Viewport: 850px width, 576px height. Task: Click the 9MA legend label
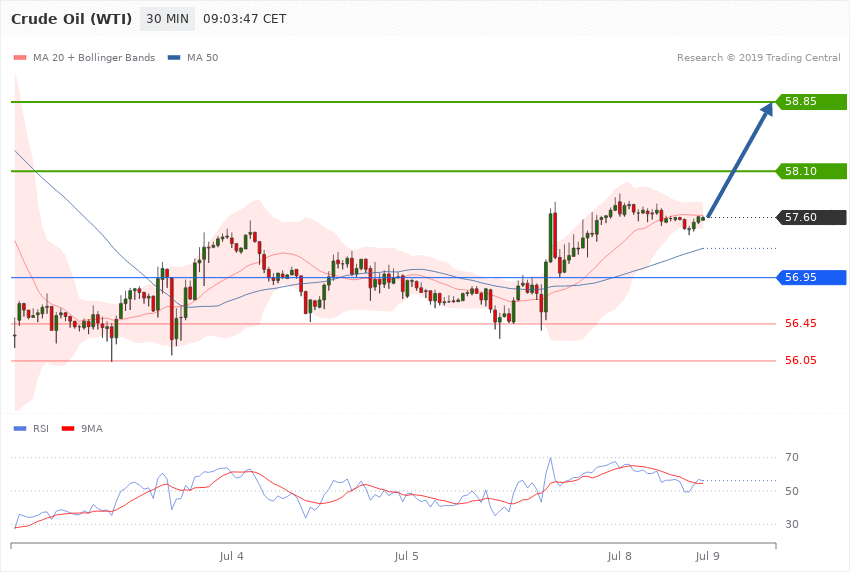92,429
